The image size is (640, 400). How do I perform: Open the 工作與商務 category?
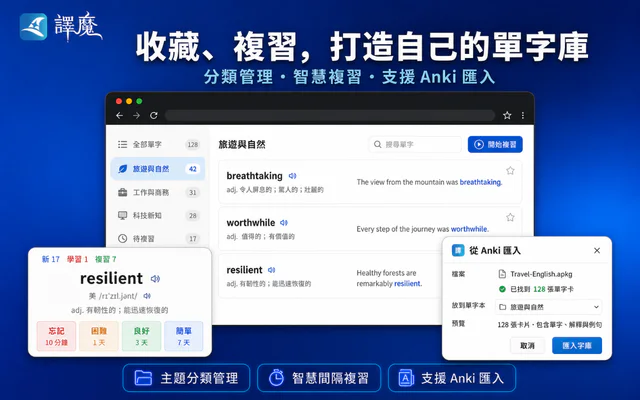coord(158,192)
